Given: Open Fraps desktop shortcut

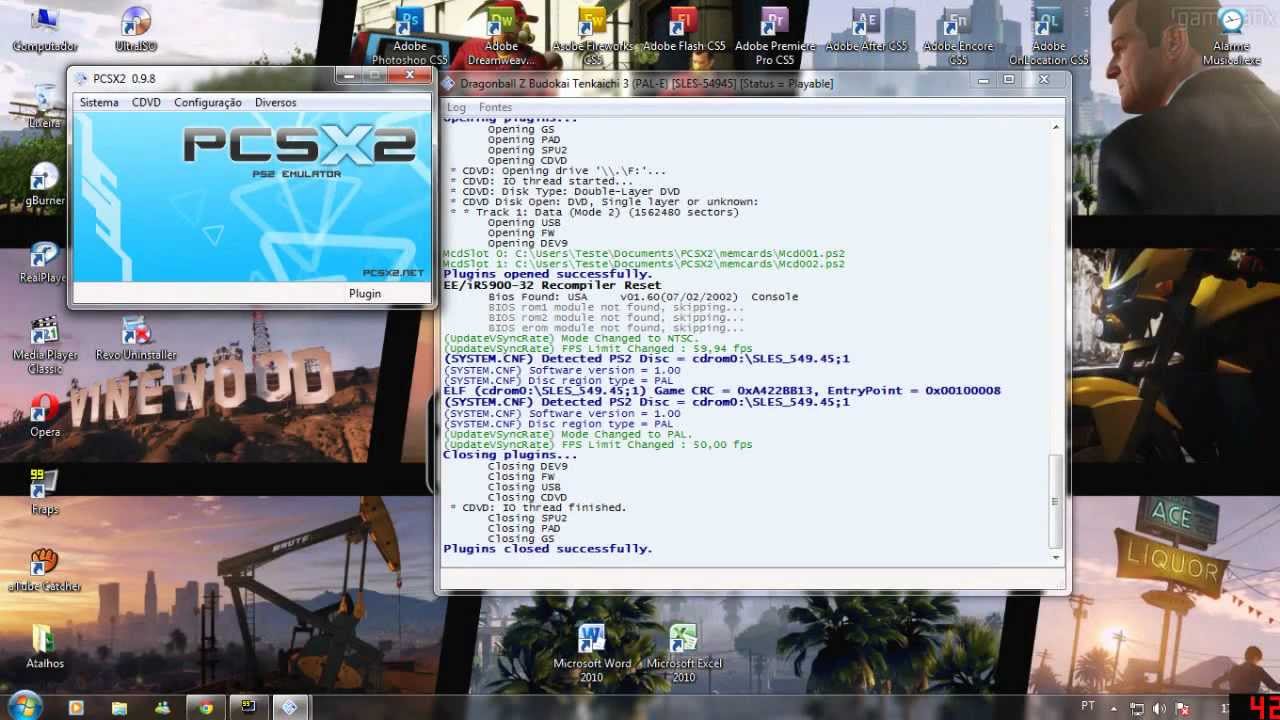Looking at the screenshot, I should pos(44,493).
